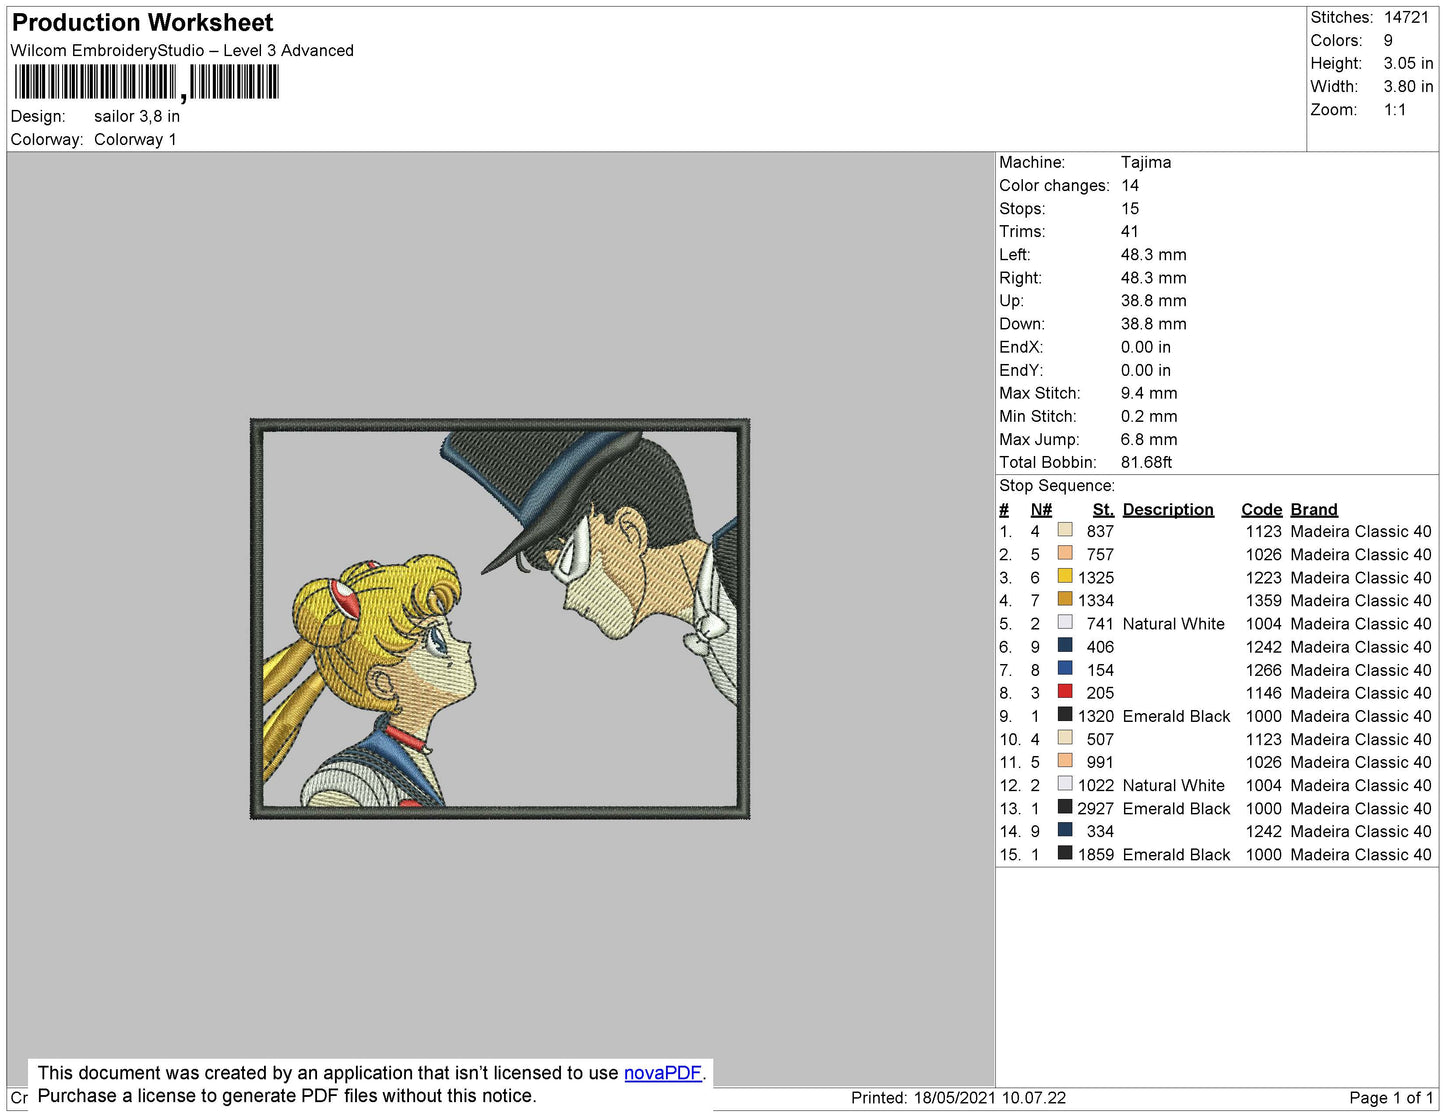Click stitch count '2927' in stop row 13
Screen dimensions: 1445x1117
(x=1095, y=809)
